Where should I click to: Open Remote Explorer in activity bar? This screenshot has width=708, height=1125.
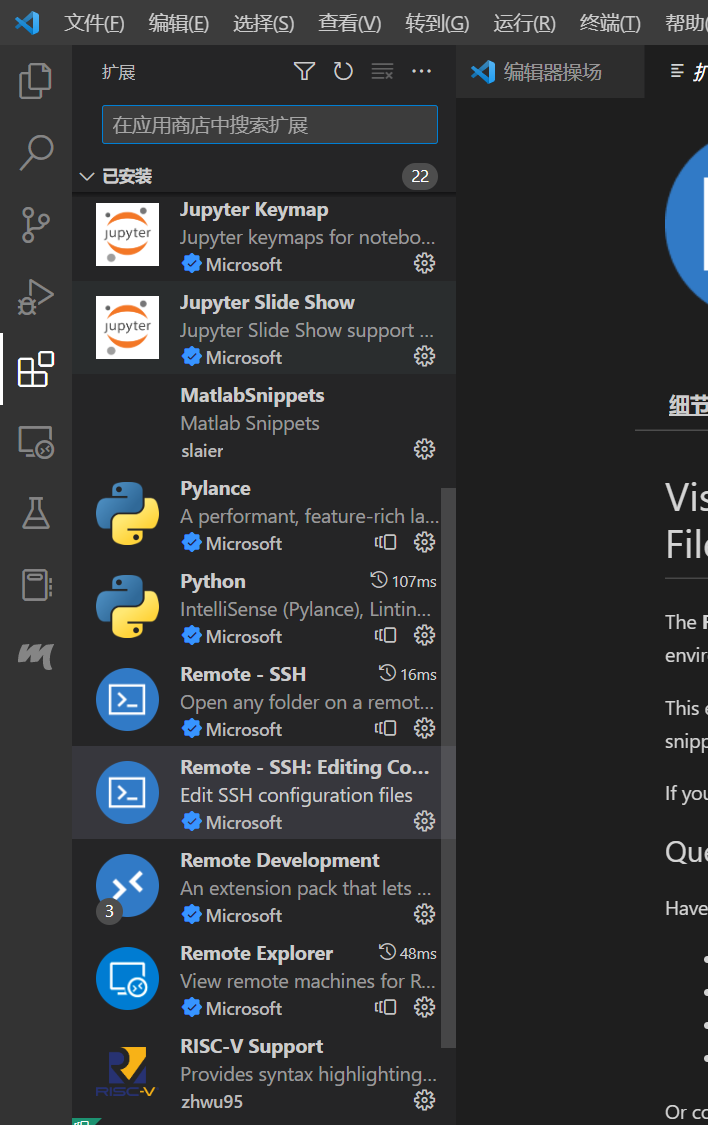35,442
